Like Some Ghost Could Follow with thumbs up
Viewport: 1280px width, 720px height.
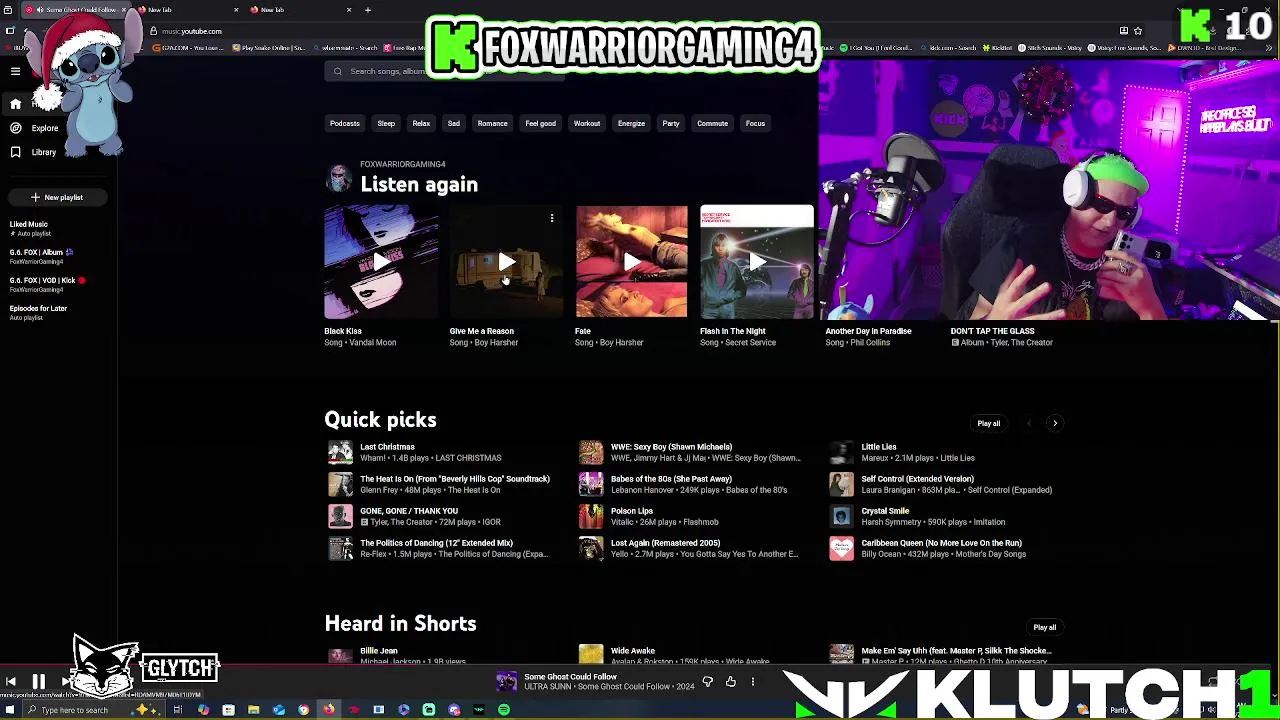point(731,682)
